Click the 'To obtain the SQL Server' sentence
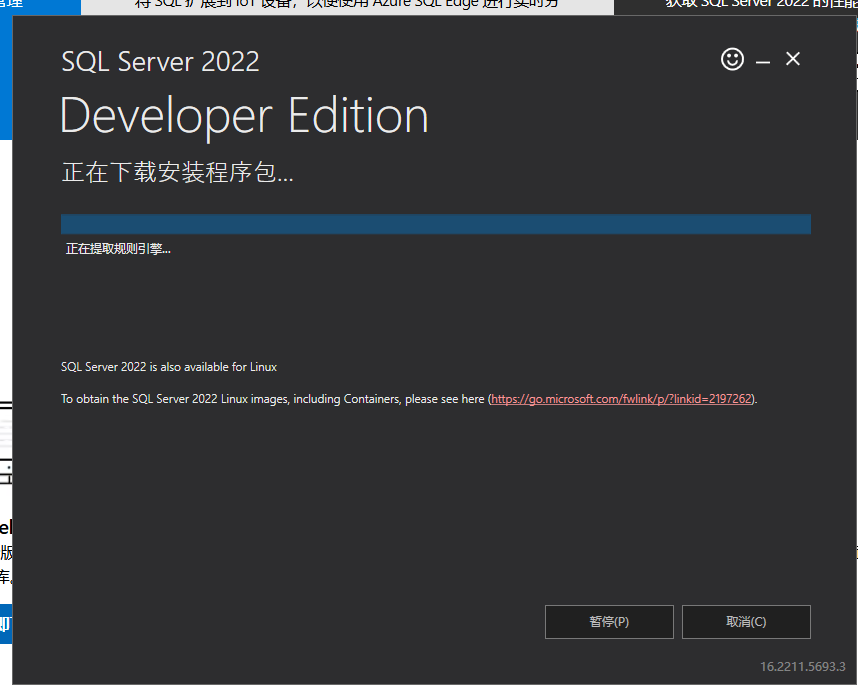Image resolution: width=858 pixels, height=695 pixels. 272,398
